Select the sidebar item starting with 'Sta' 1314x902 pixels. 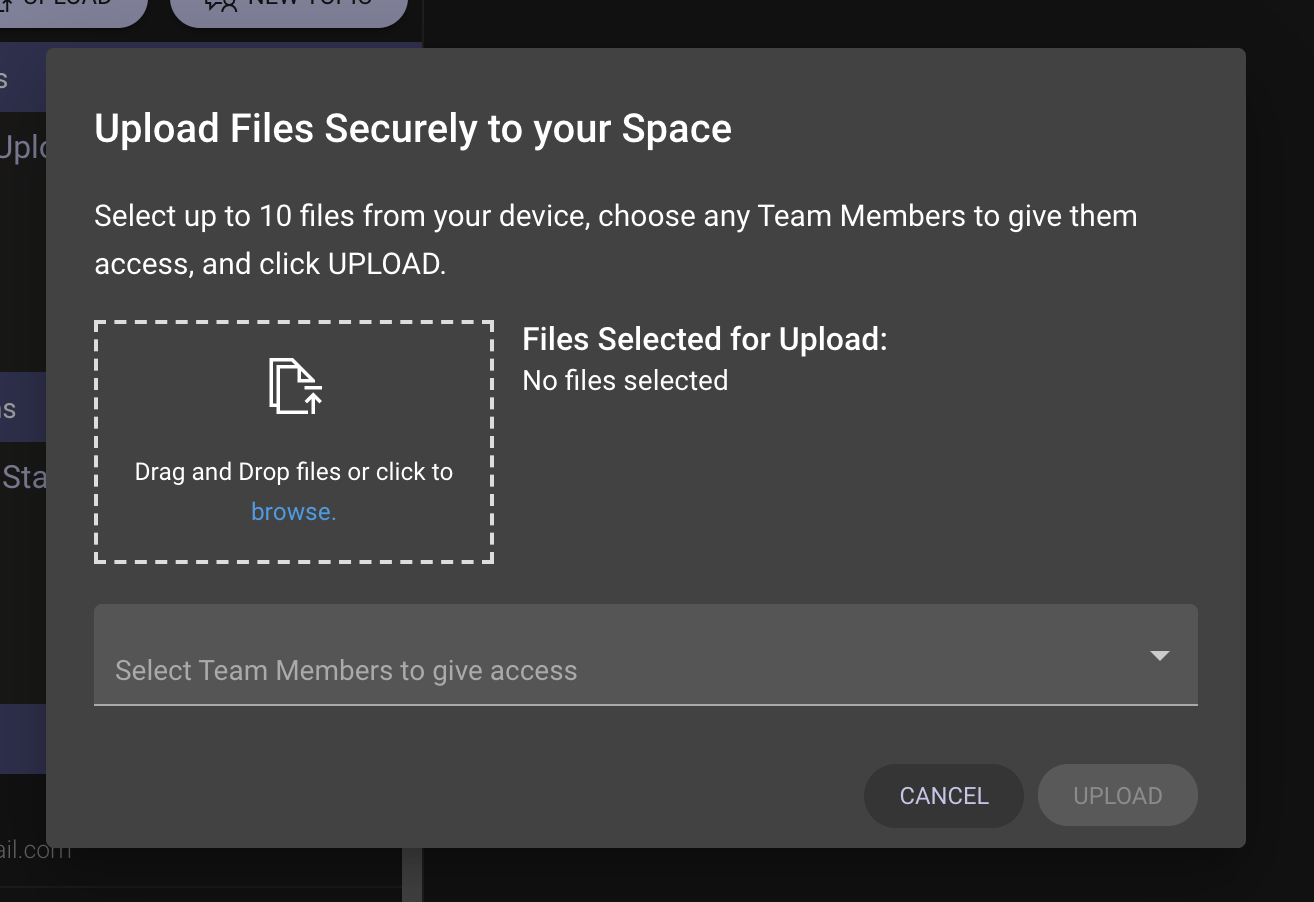[22, 476]
